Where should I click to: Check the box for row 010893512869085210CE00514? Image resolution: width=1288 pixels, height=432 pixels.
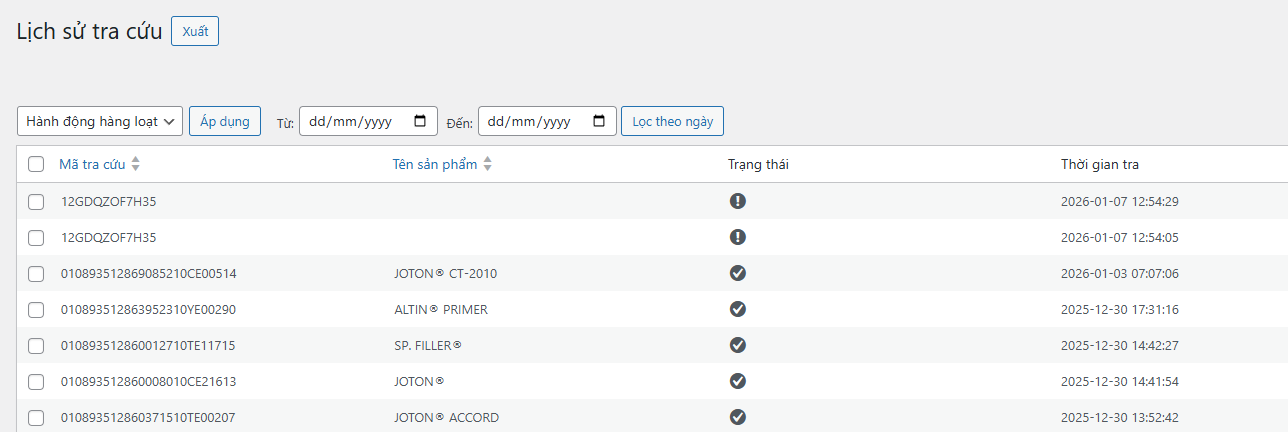[x=36, y=274]
